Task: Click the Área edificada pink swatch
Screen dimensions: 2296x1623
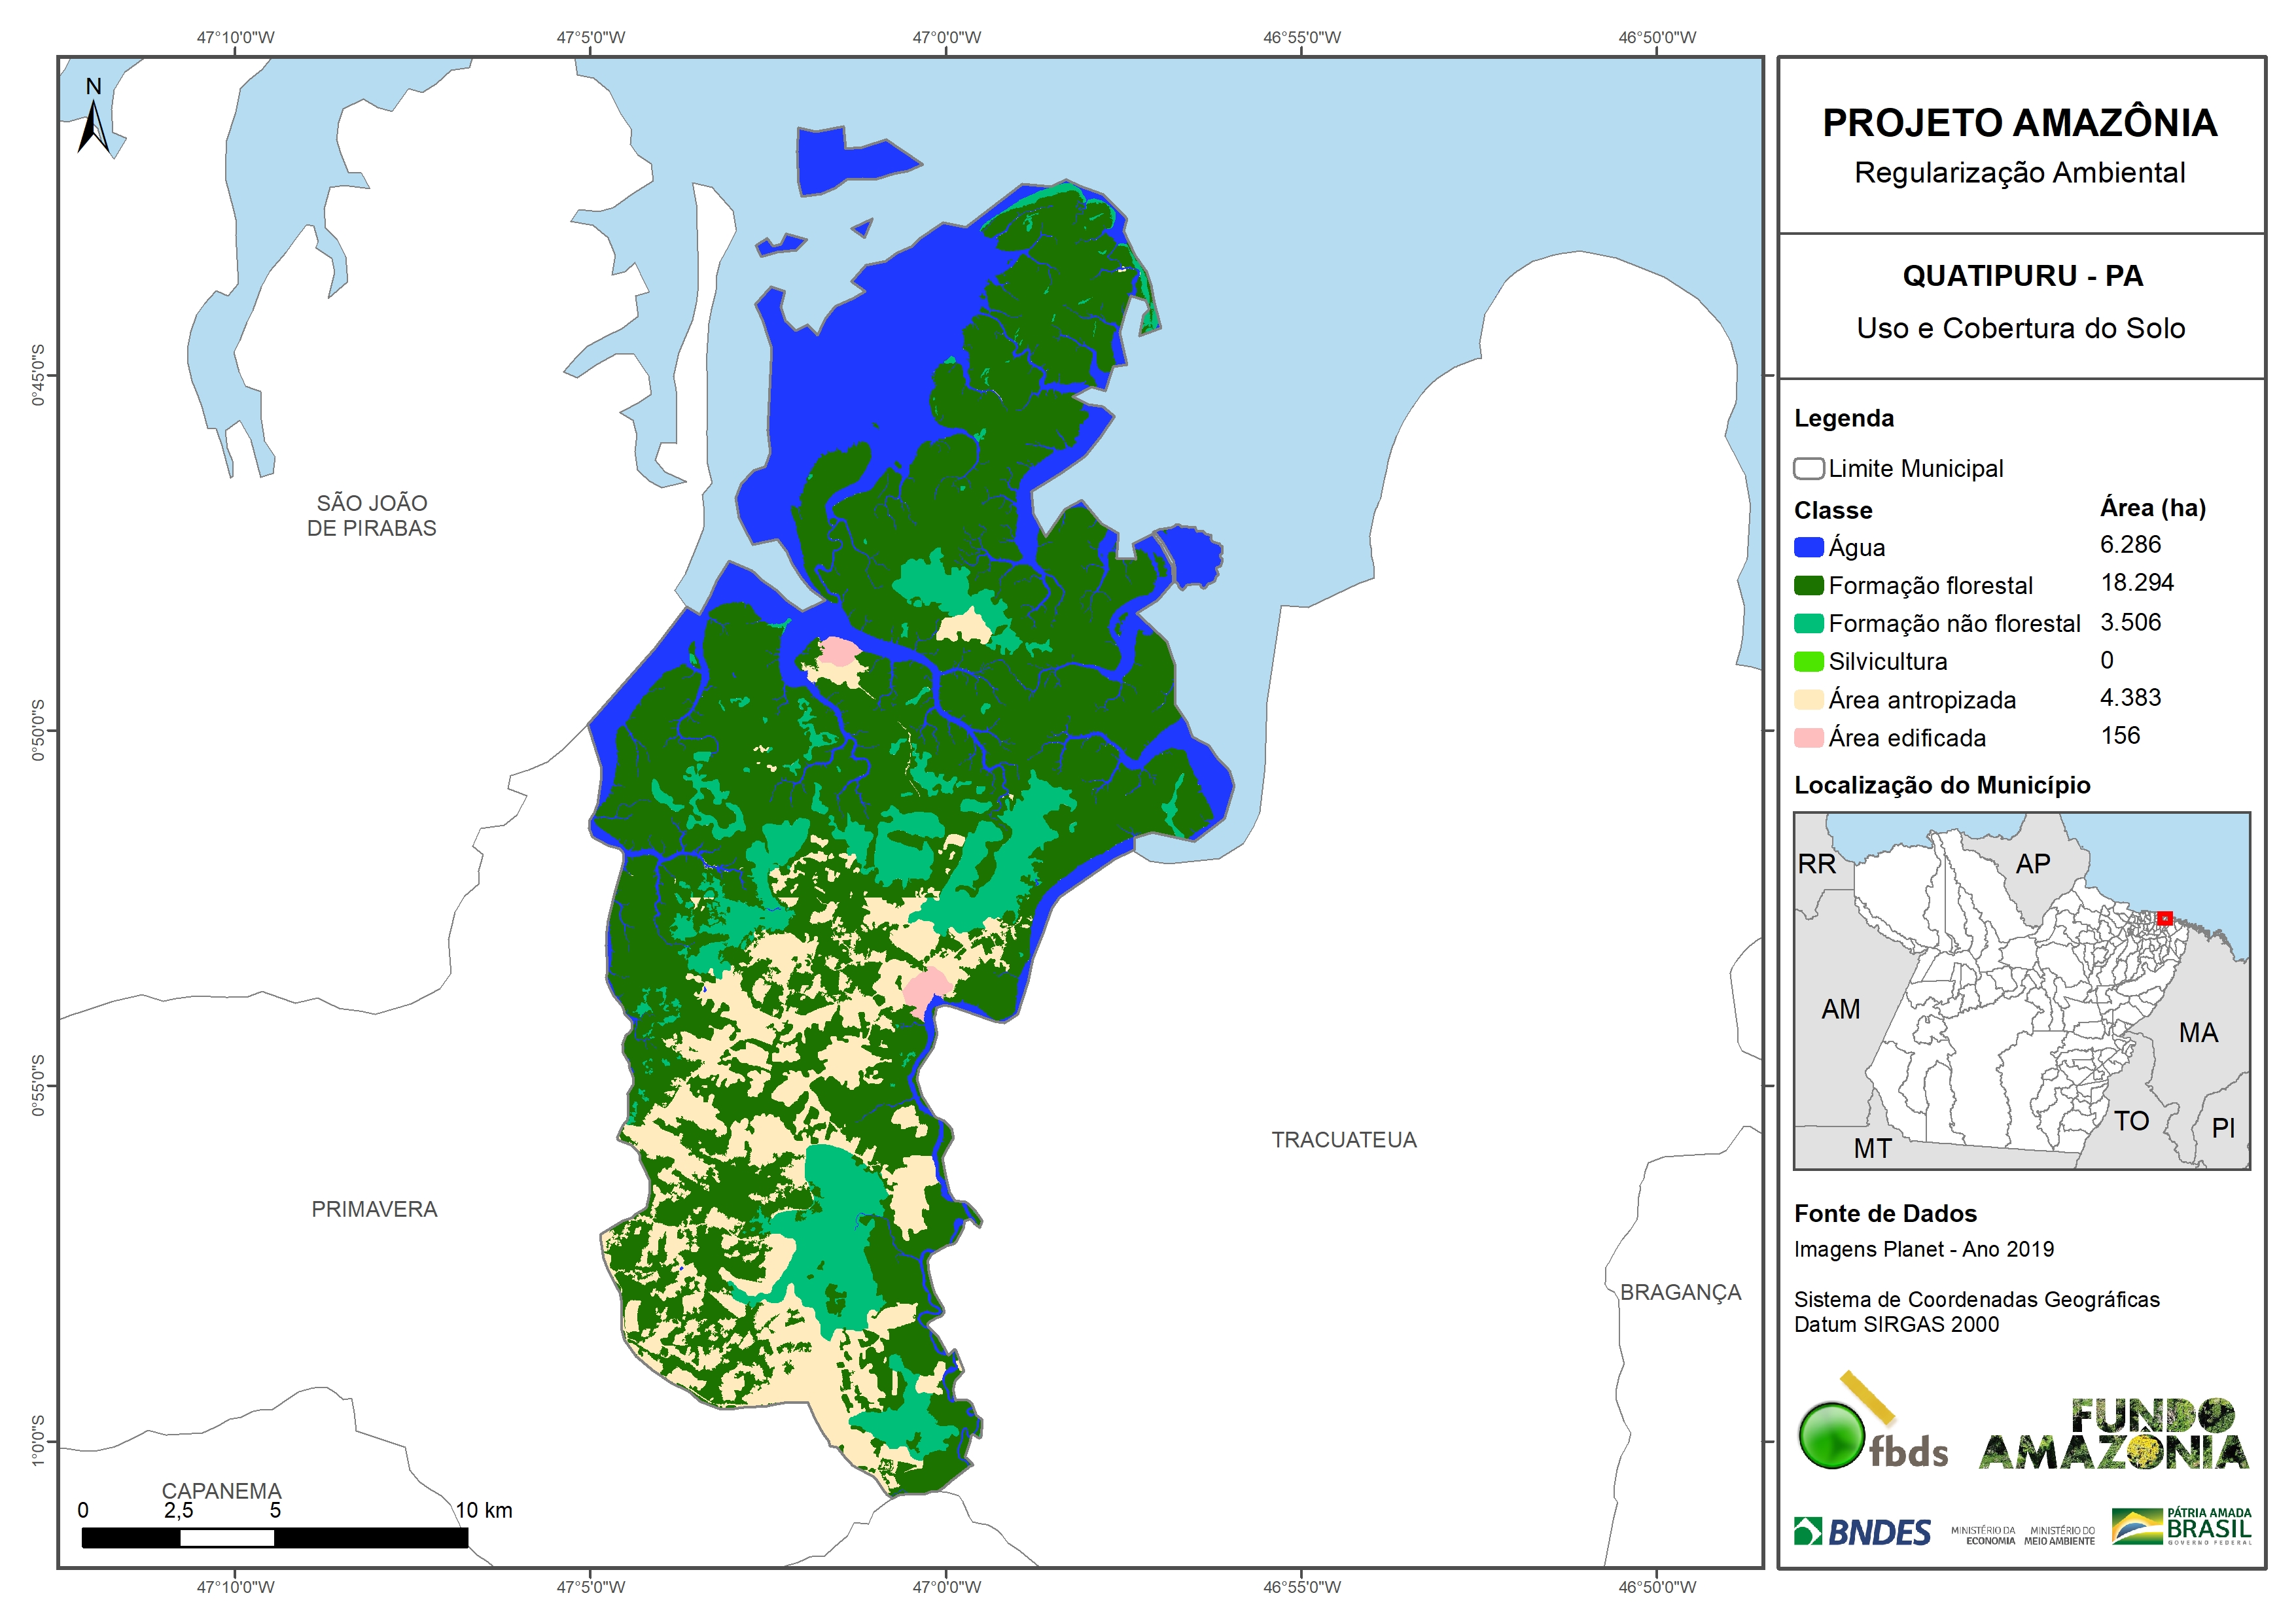Action: (x=1808, y=738)
